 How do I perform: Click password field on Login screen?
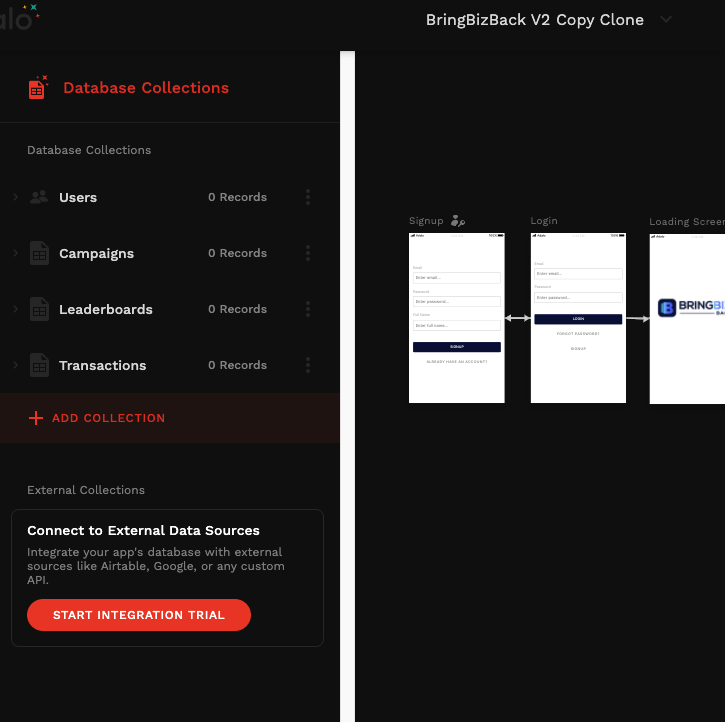[578, 297]
